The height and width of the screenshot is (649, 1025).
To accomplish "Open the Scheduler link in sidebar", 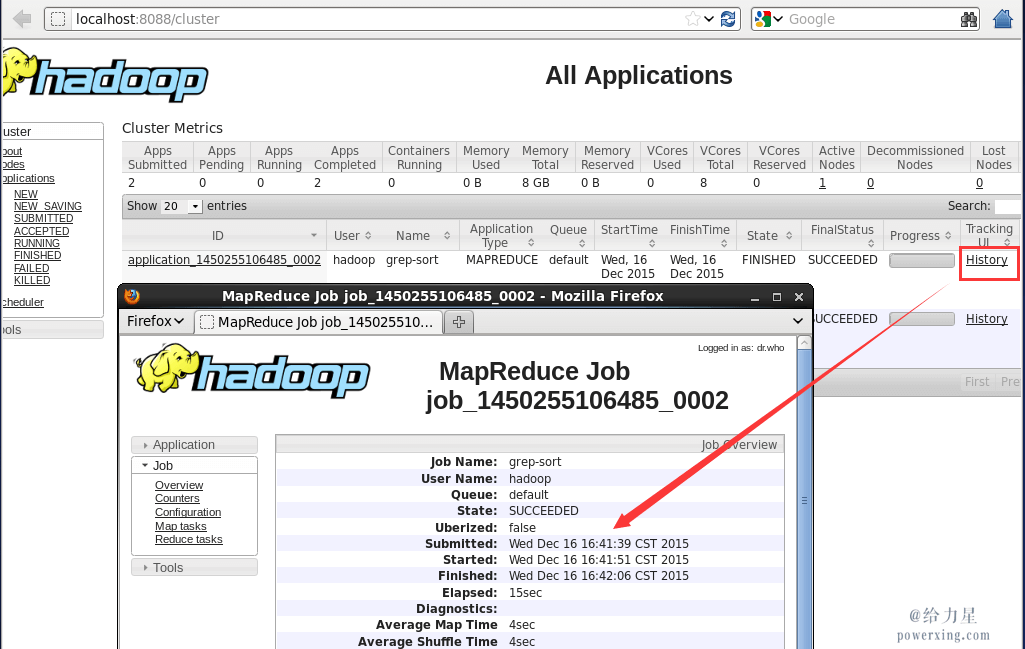I will click(x=23, y=302).
